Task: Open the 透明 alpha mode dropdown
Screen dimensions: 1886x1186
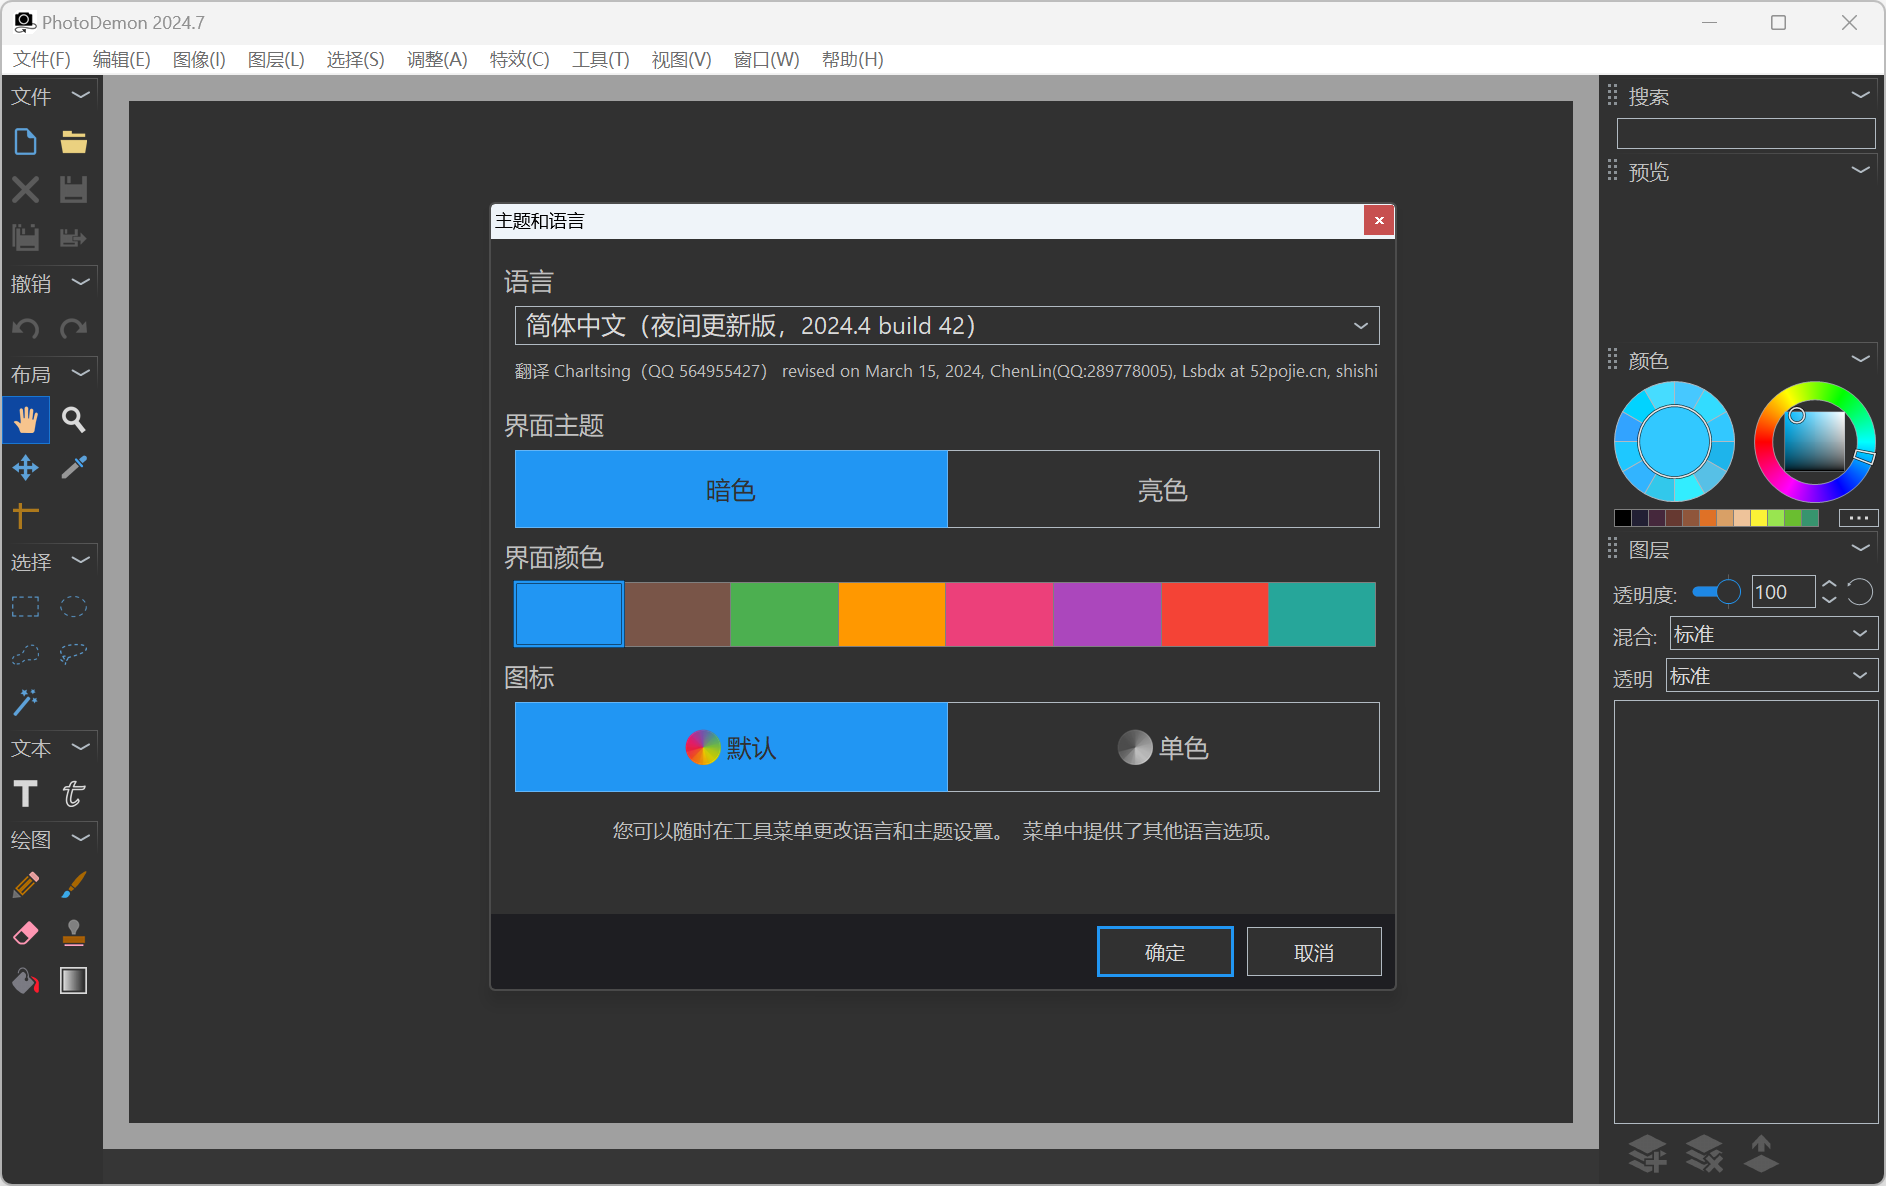Action: pyautogui.click(x=1771, y=676)
